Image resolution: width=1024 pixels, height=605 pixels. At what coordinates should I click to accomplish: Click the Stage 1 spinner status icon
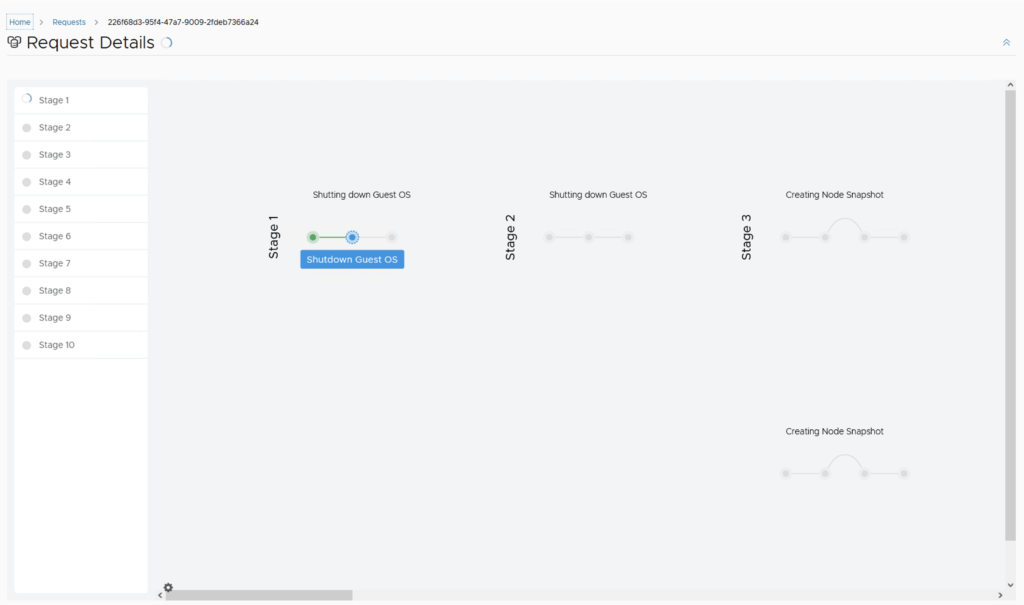[x=27, y=99]
